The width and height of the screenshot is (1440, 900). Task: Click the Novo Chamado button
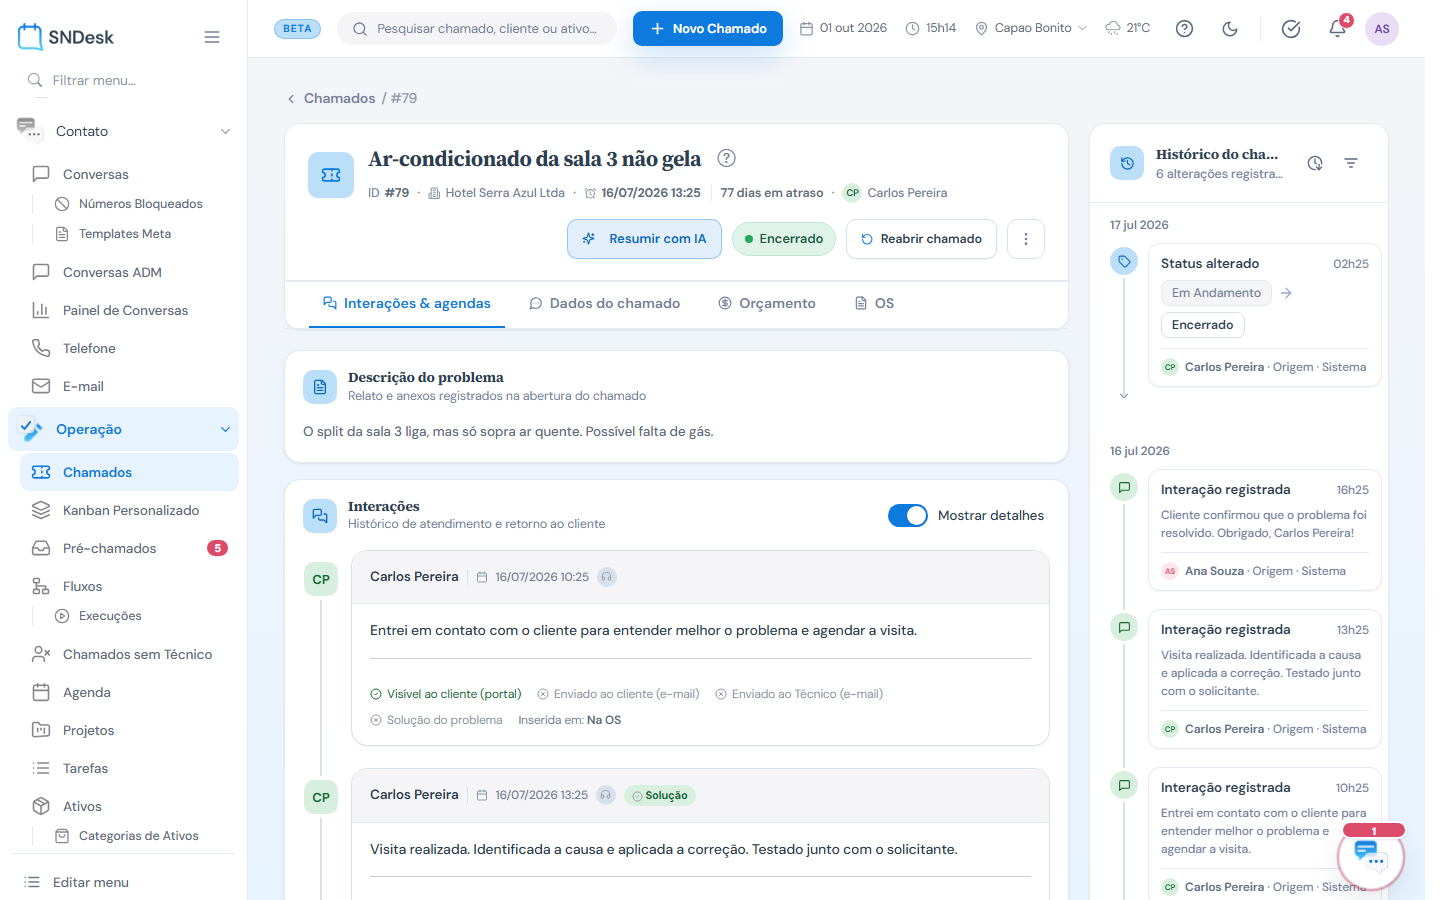pyautogui.click(x=708, y=29)
